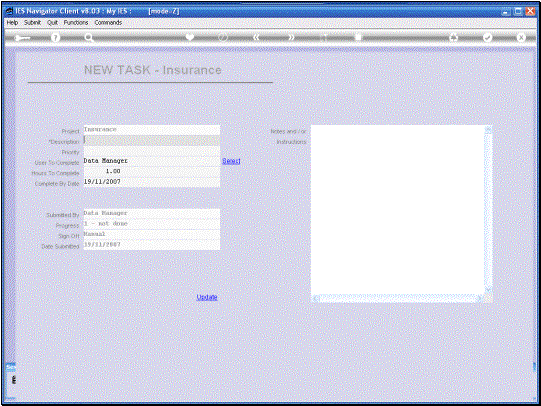The height and width of the screenshot is (406, 541).
Task: Click the magnifying glass search icon
Action: click(89, 38)
